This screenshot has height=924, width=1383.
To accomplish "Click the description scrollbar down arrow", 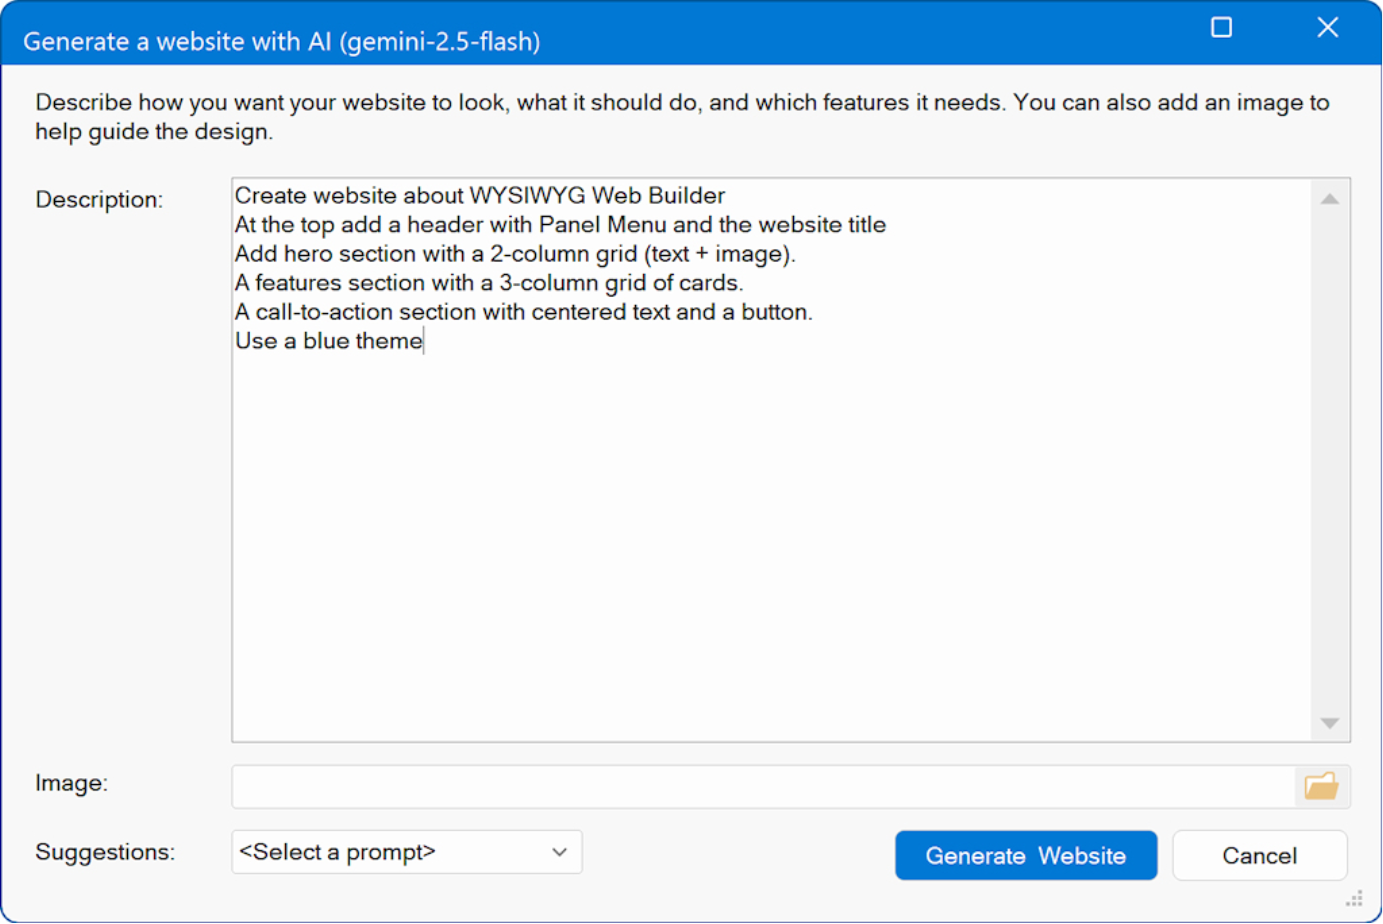I will coord(1329,723).
